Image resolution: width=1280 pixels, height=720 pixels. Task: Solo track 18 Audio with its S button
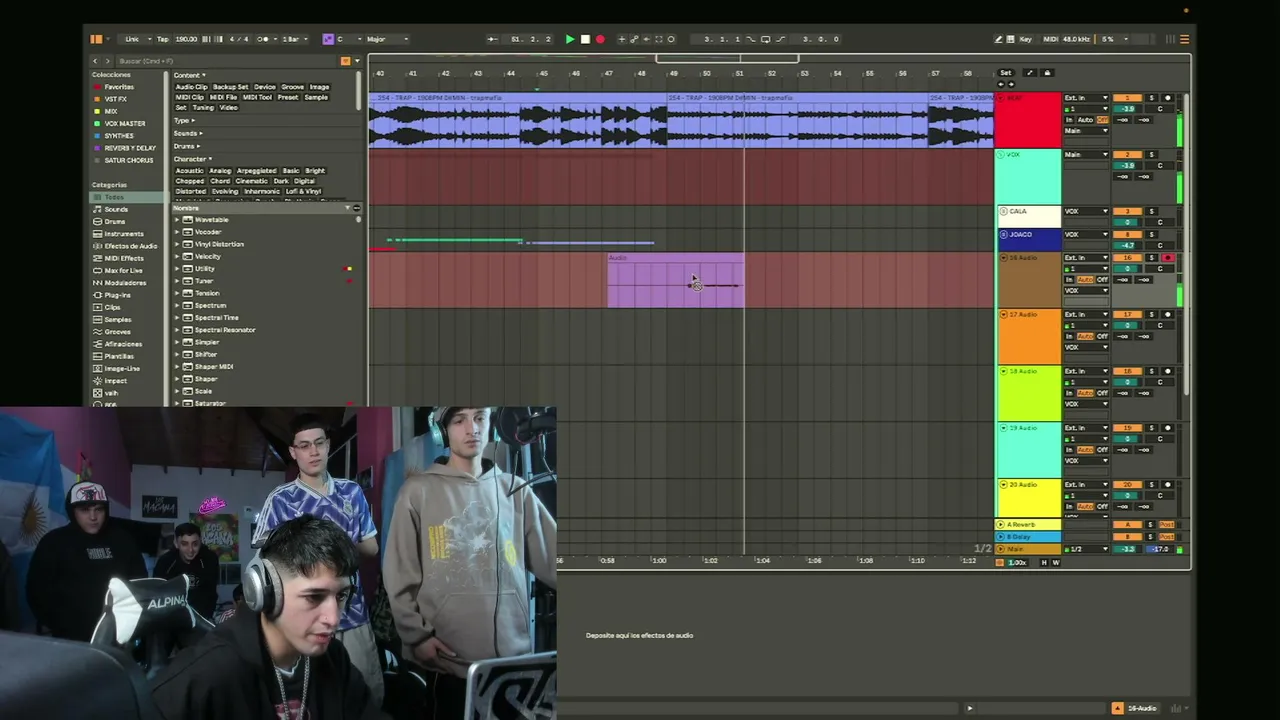[x=1151, y=371]
